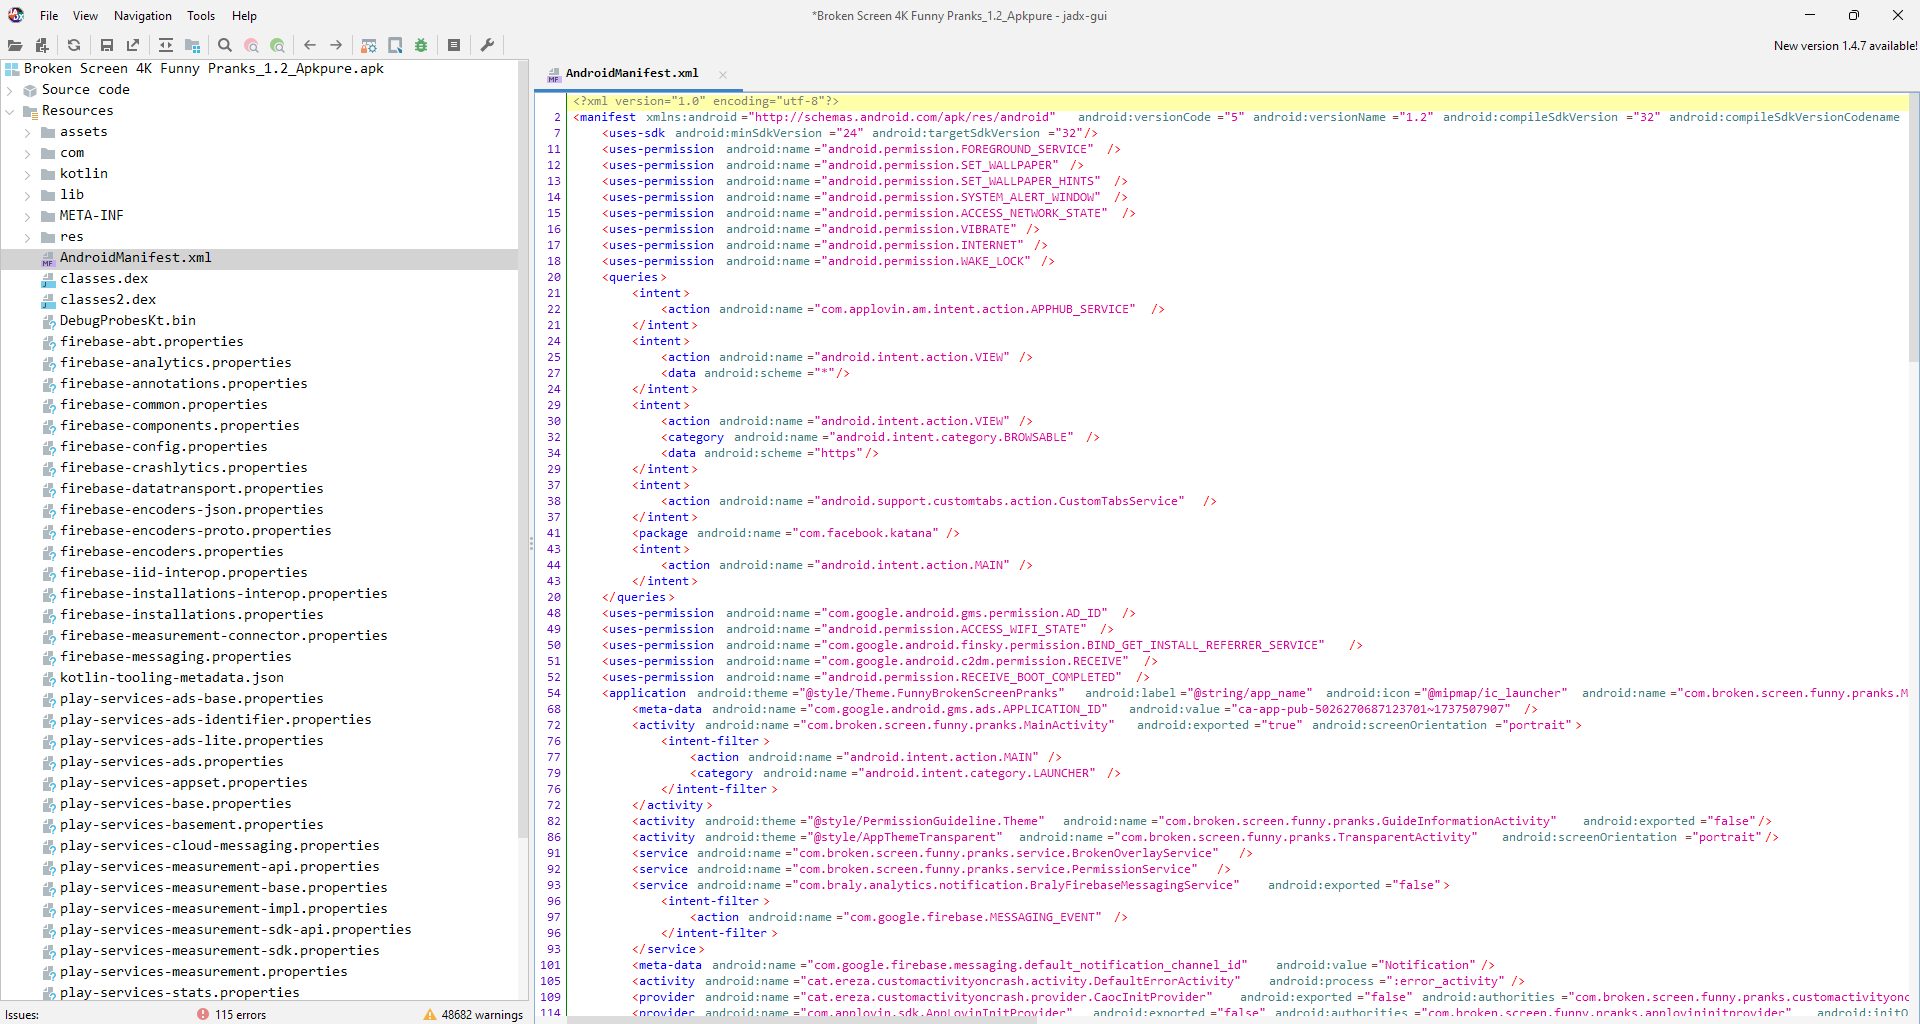Select firebase-crashlytics.properties in tree
The image size is (1920, 1024).
click(184, 468)
